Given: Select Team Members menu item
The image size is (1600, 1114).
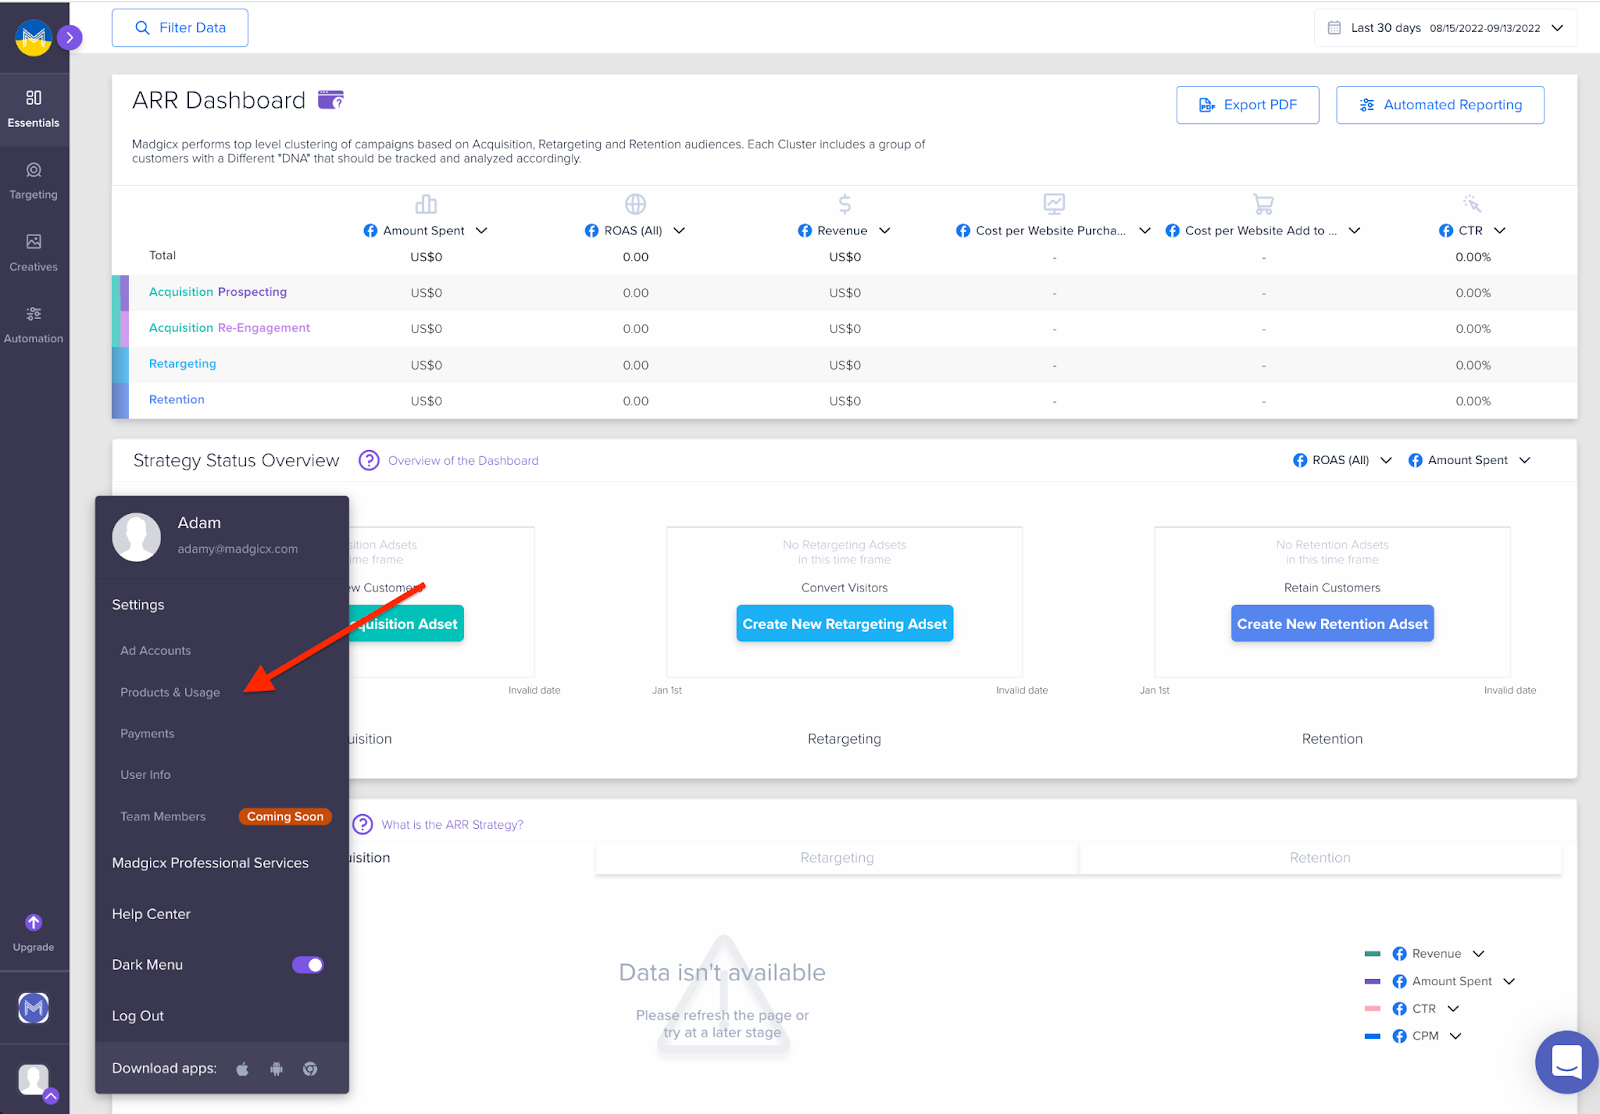Looking at the screenshot, I should [x=163, y=817].
